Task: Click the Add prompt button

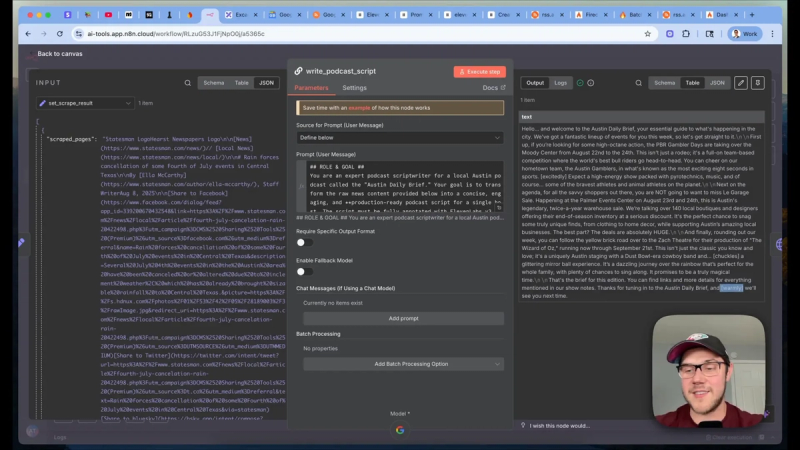Action: [x=403, y=318]
